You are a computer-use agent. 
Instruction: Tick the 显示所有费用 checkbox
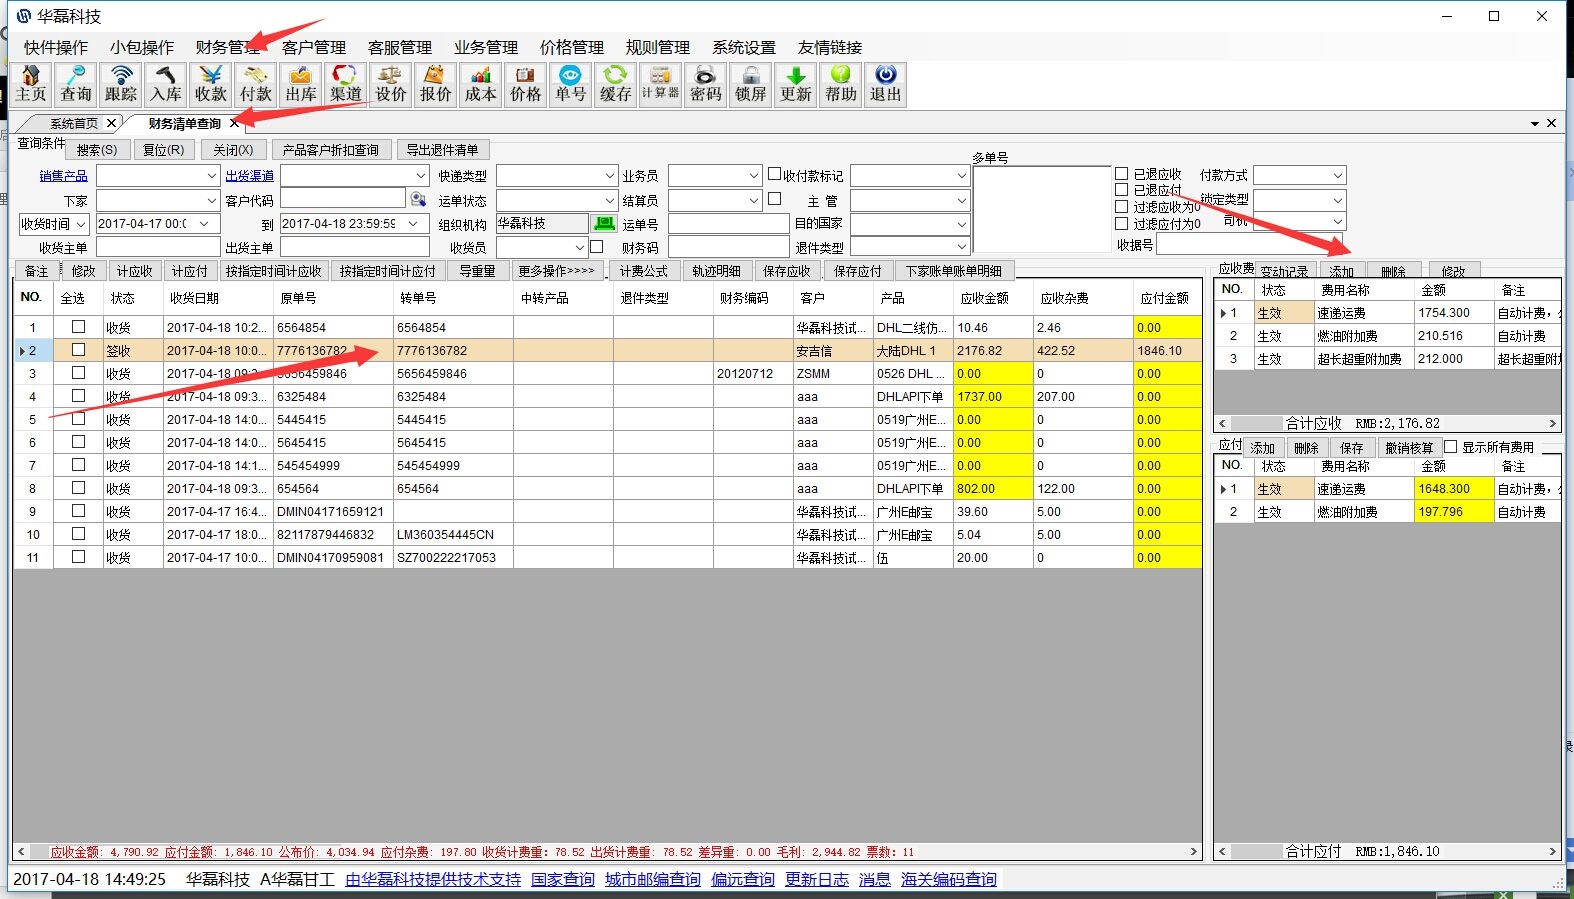(x=1451, y=447)
